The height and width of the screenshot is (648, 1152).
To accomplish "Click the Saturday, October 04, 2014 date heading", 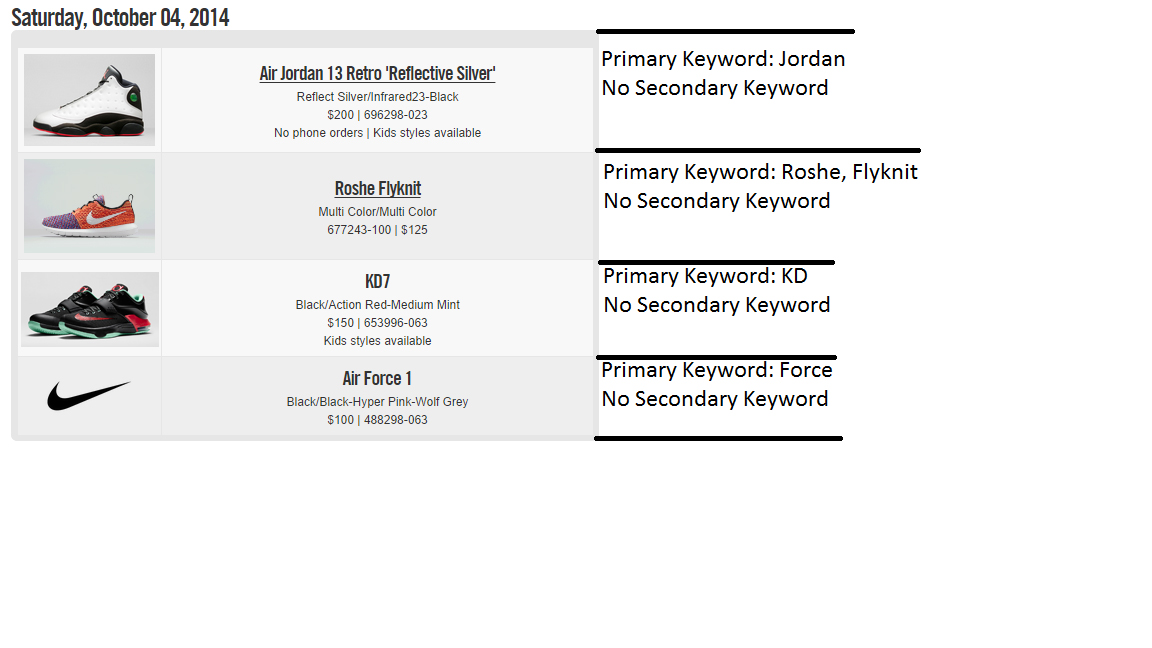I will pyautogui.click(x=120, y=17).
